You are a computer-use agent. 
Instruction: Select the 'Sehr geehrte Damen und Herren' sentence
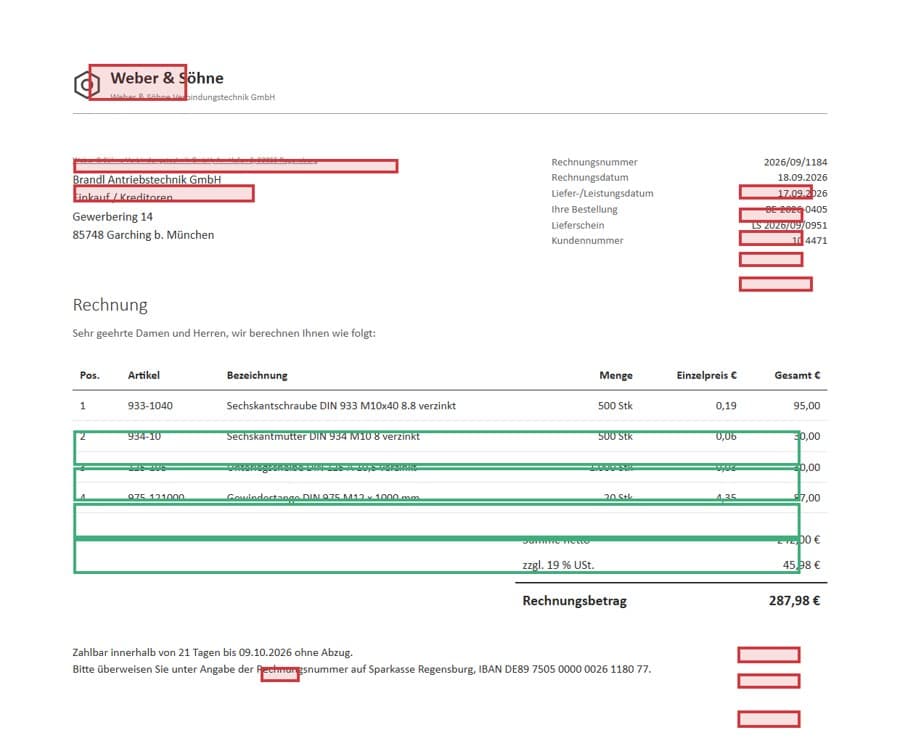click(x=224, y=333)
